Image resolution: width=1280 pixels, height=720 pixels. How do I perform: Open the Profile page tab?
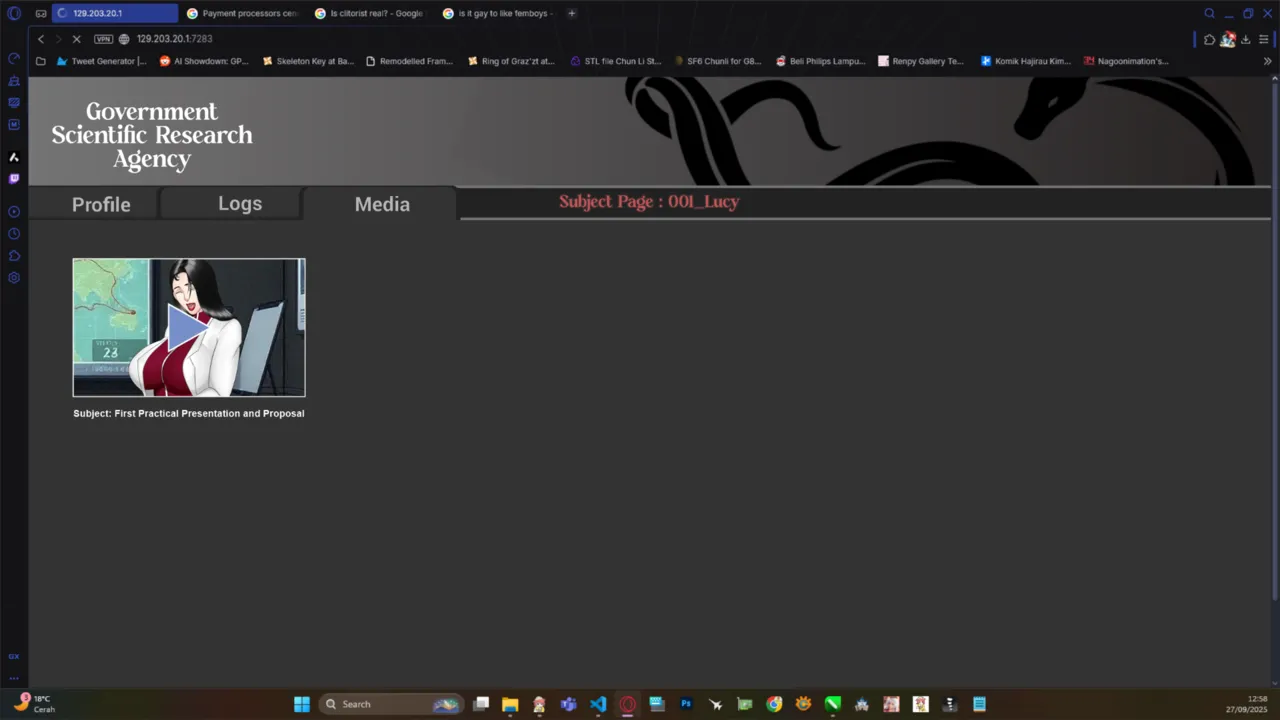(101, 204)
